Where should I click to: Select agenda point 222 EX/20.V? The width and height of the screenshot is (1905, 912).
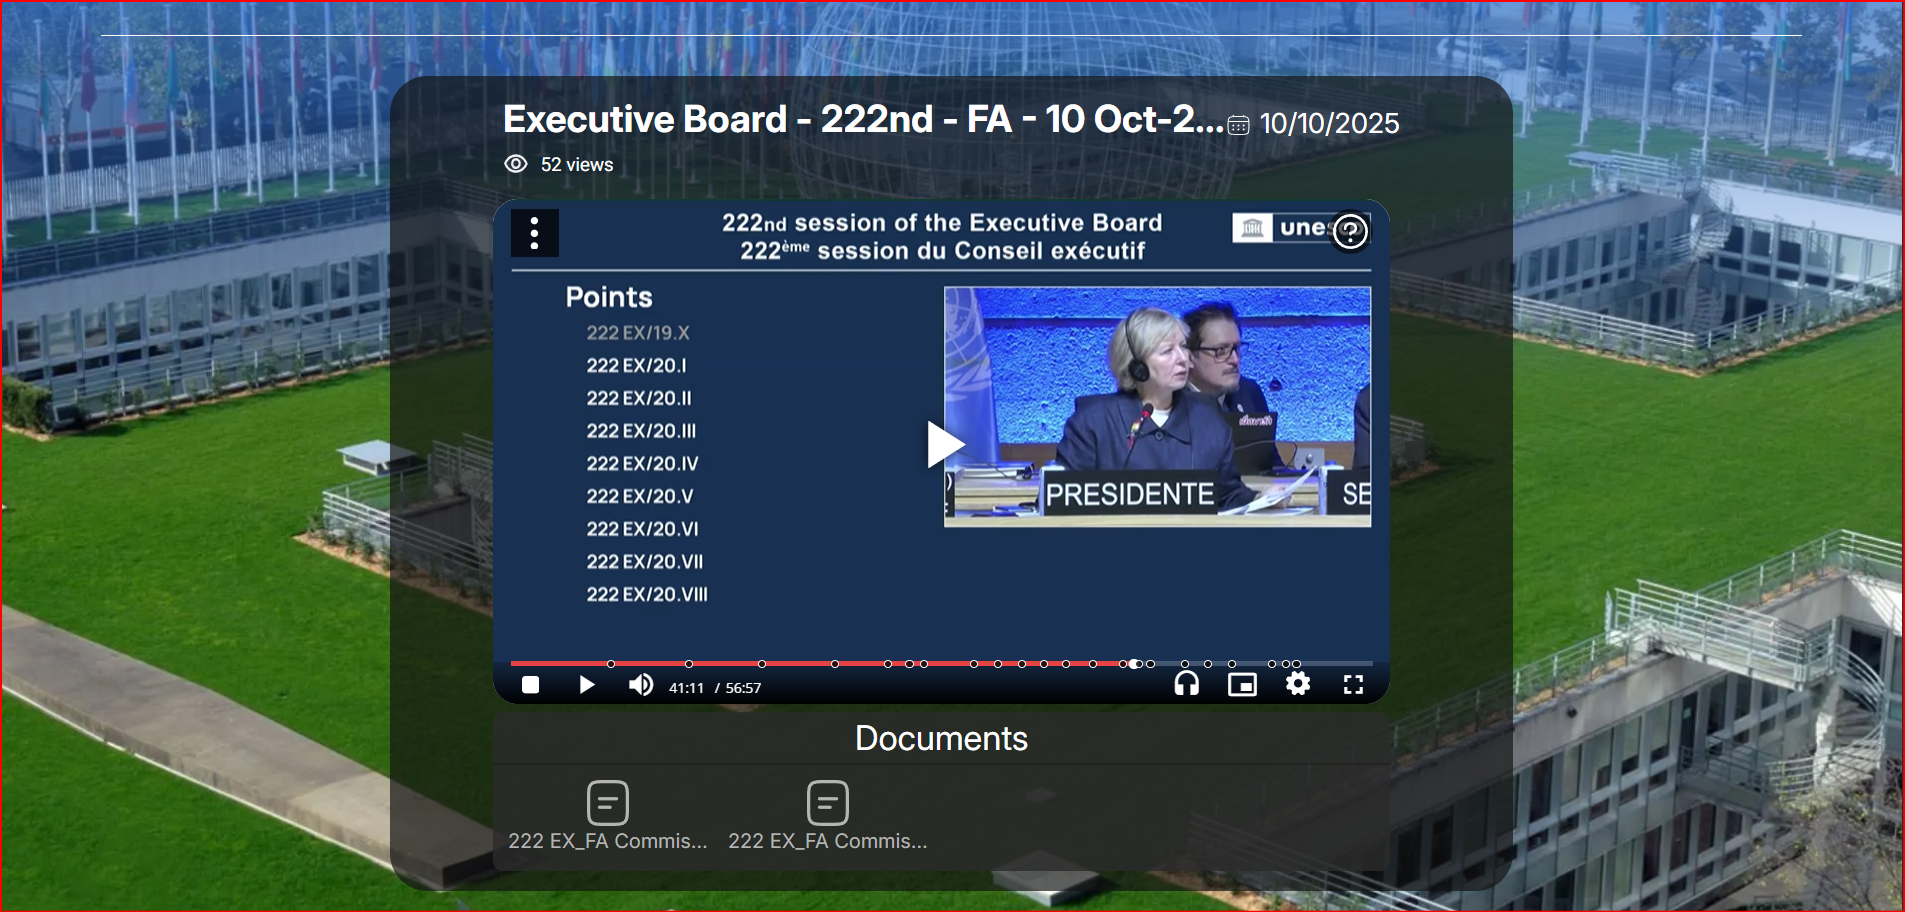click(639, 497)
